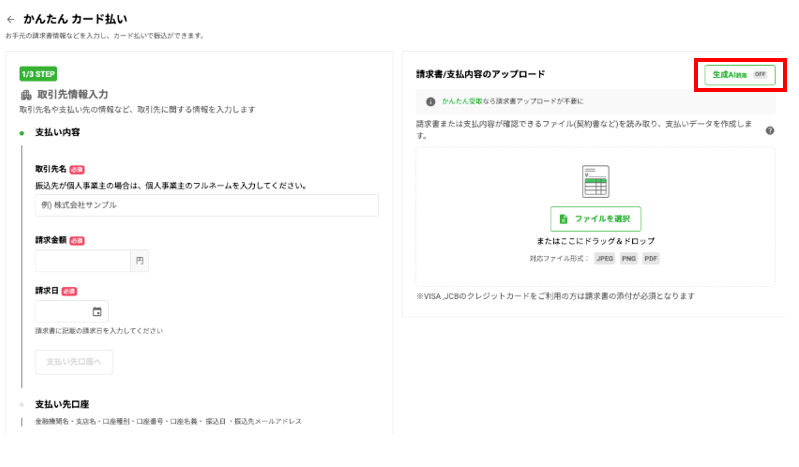Click the 請求日 date field
This screenshot has width=799, height=467.
point(71,312)
